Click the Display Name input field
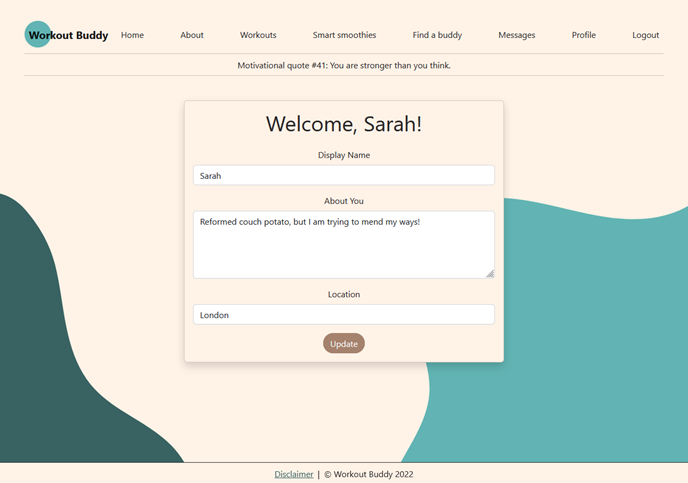Image resolution: width=688 pixels, height=483 pixels. [x=344, y=175]
